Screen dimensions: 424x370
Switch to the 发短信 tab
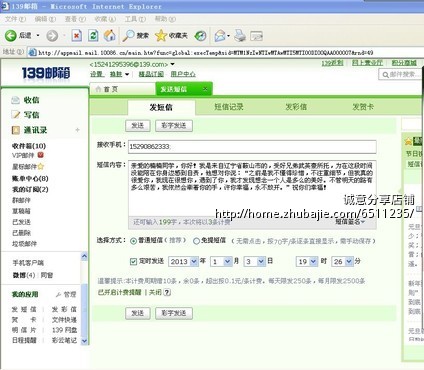click(161, 107)
